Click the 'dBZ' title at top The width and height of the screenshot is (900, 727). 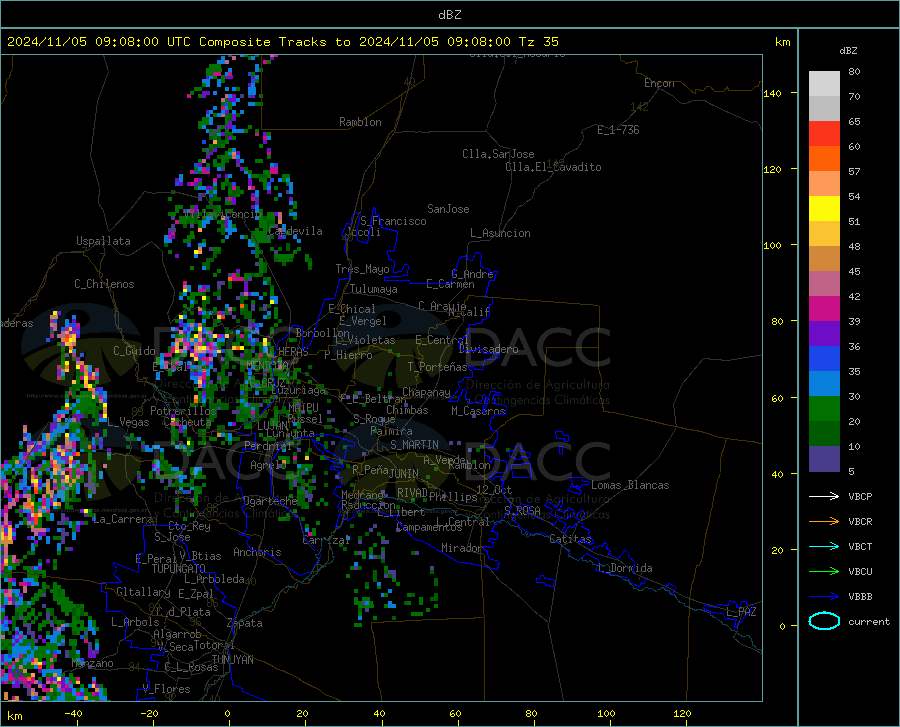coord(449,15)
